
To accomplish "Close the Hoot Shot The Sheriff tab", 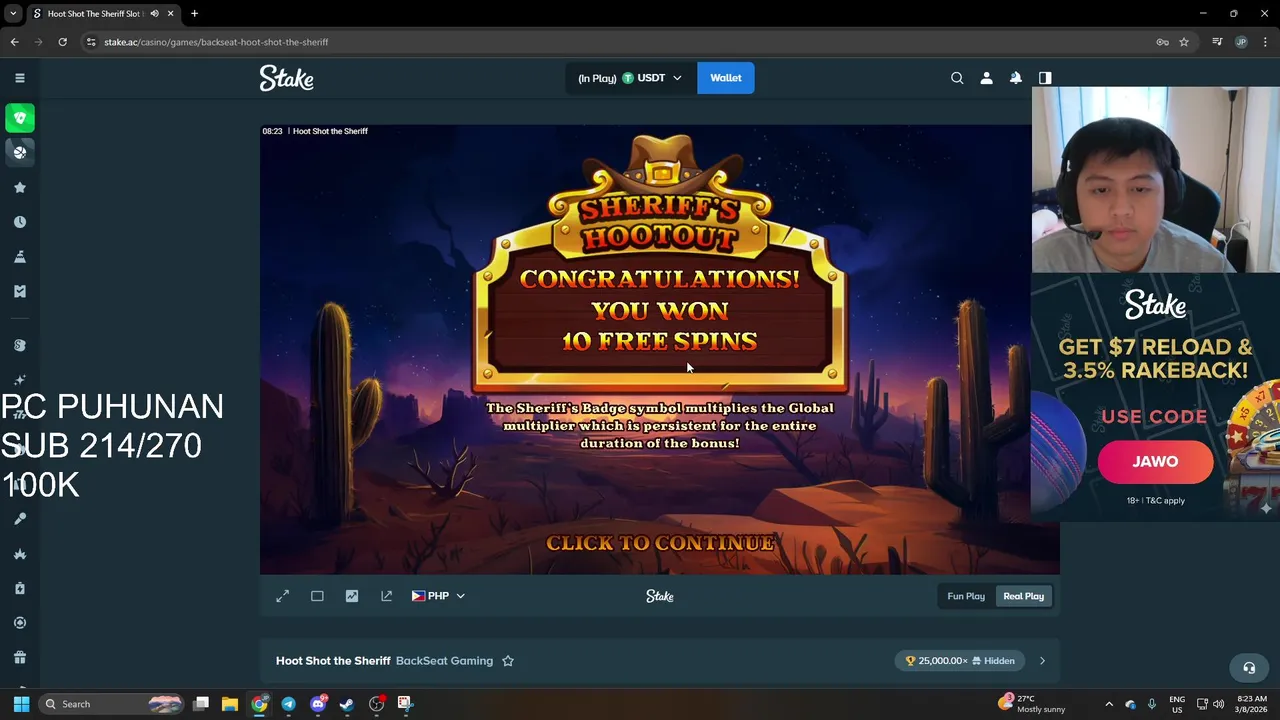I will click(171, 14).
